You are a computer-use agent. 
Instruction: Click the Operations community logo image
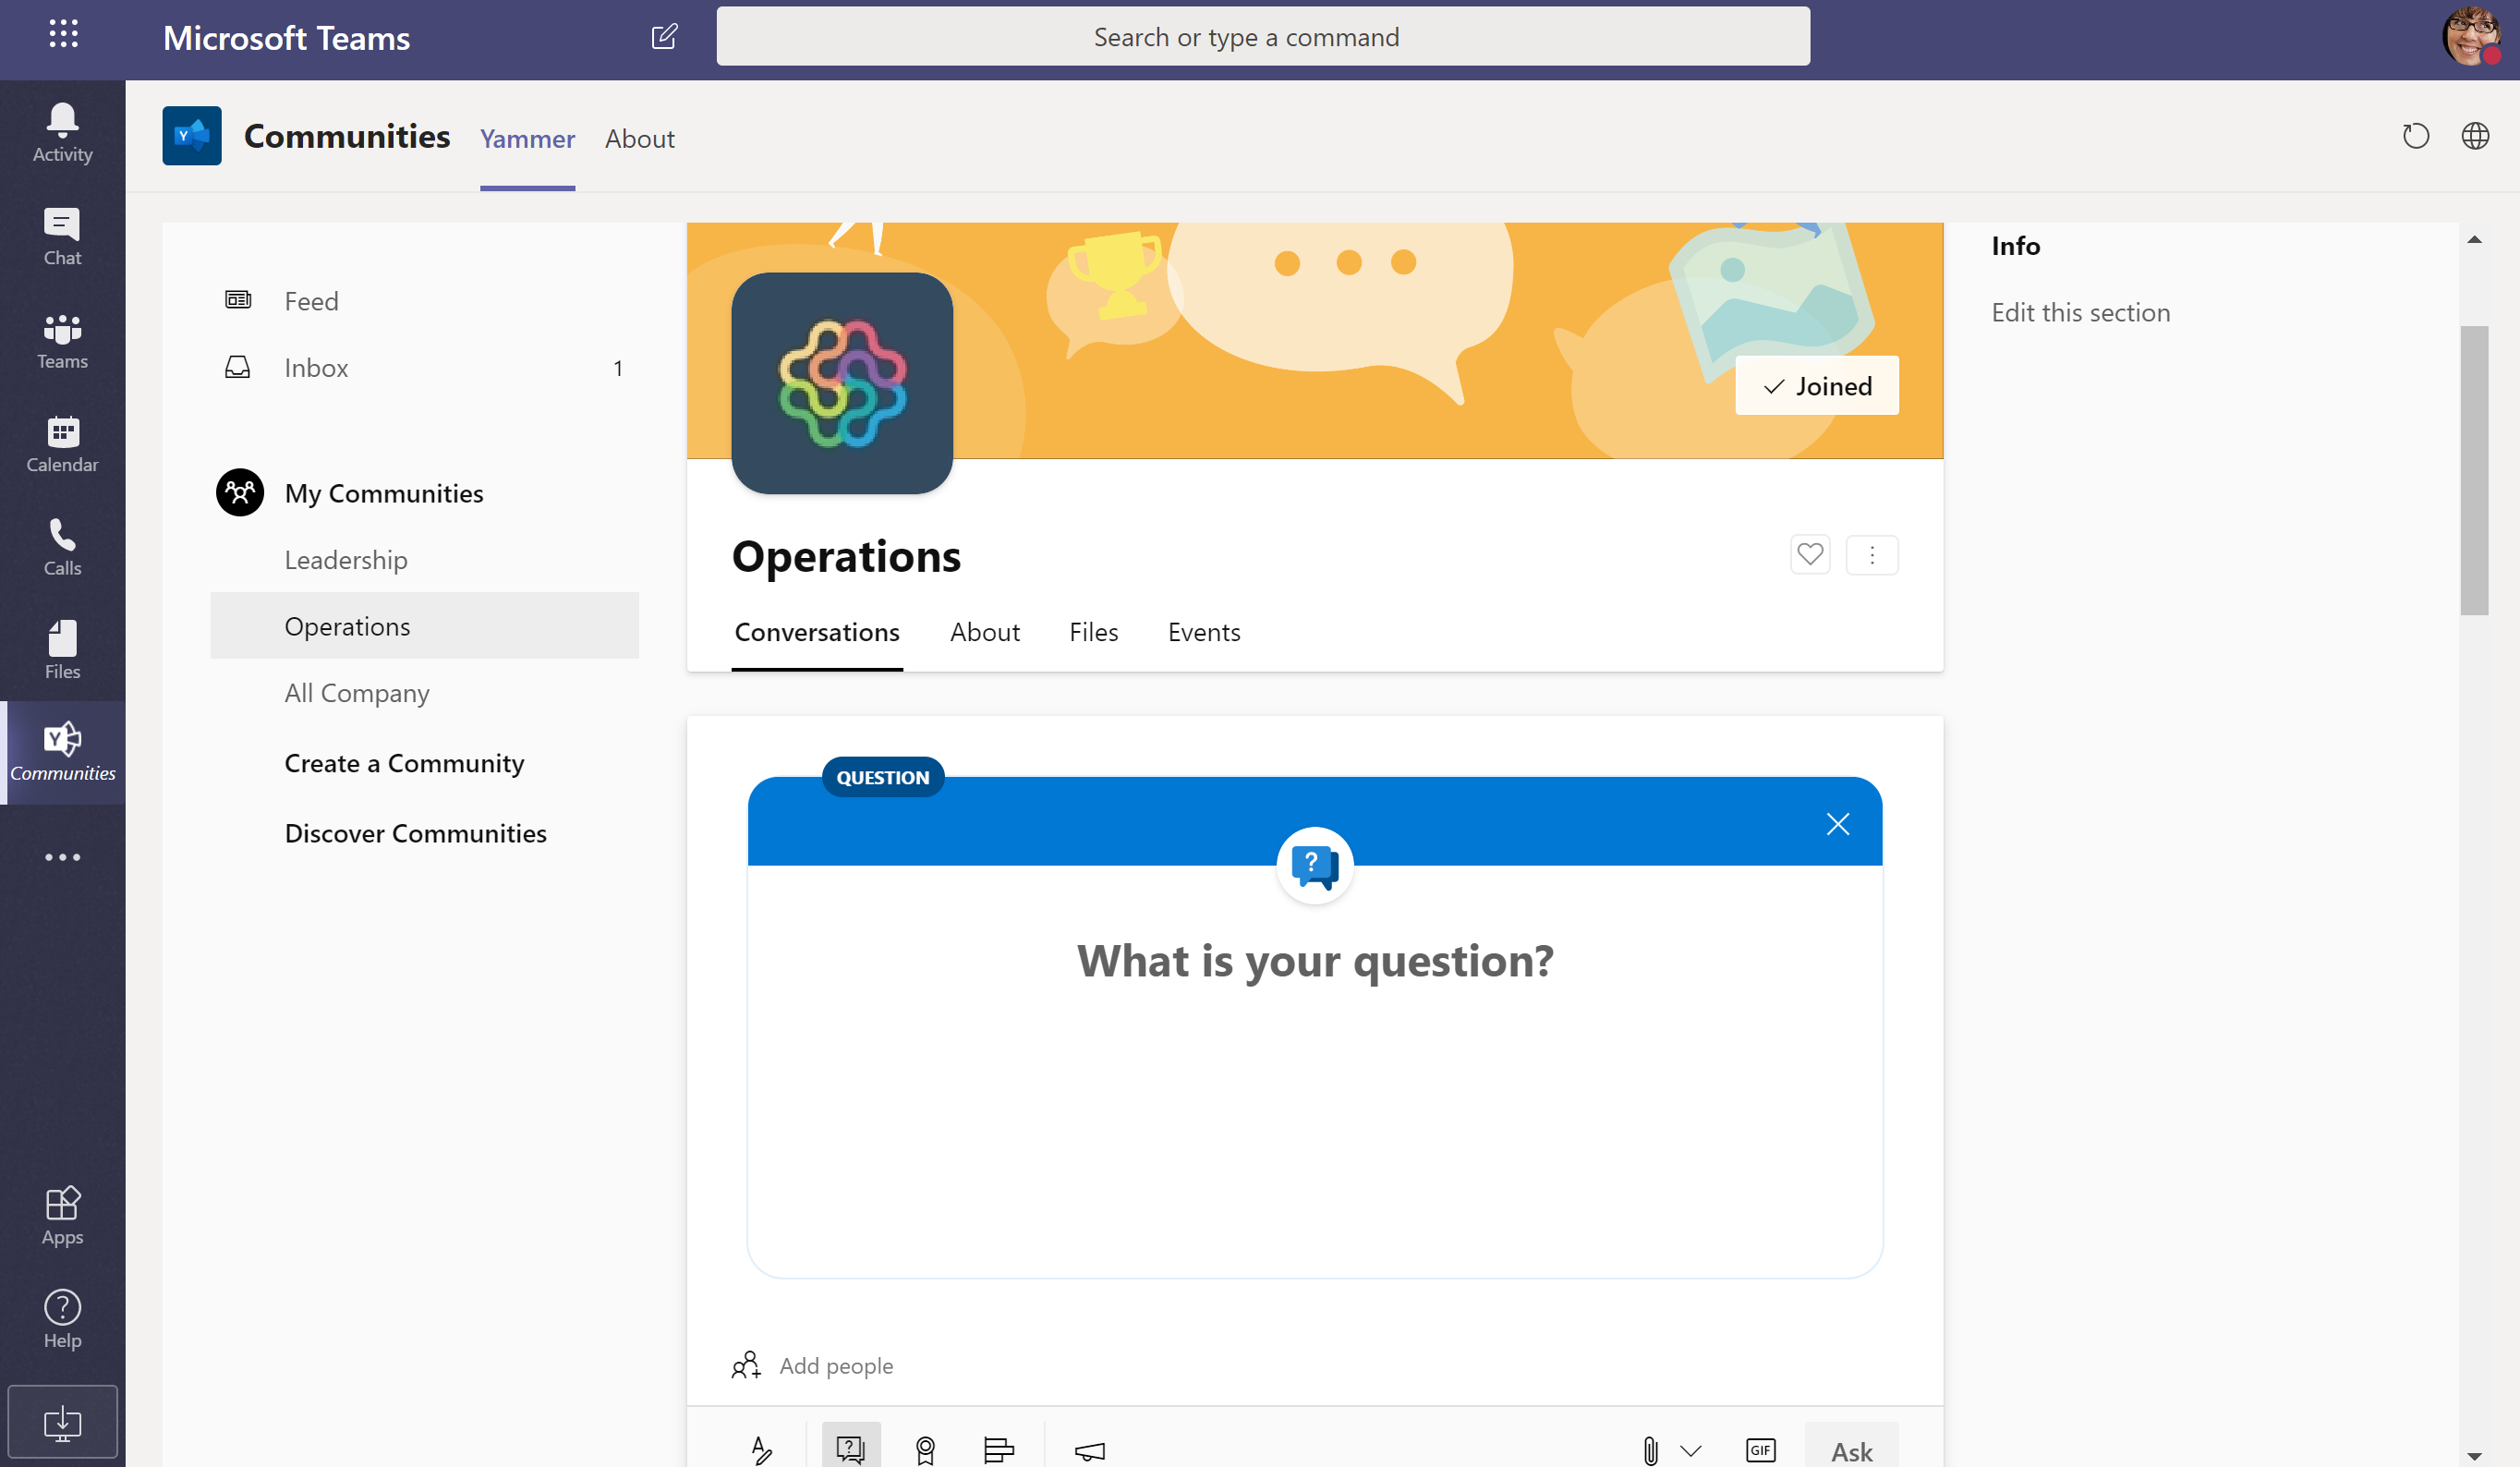841,383
